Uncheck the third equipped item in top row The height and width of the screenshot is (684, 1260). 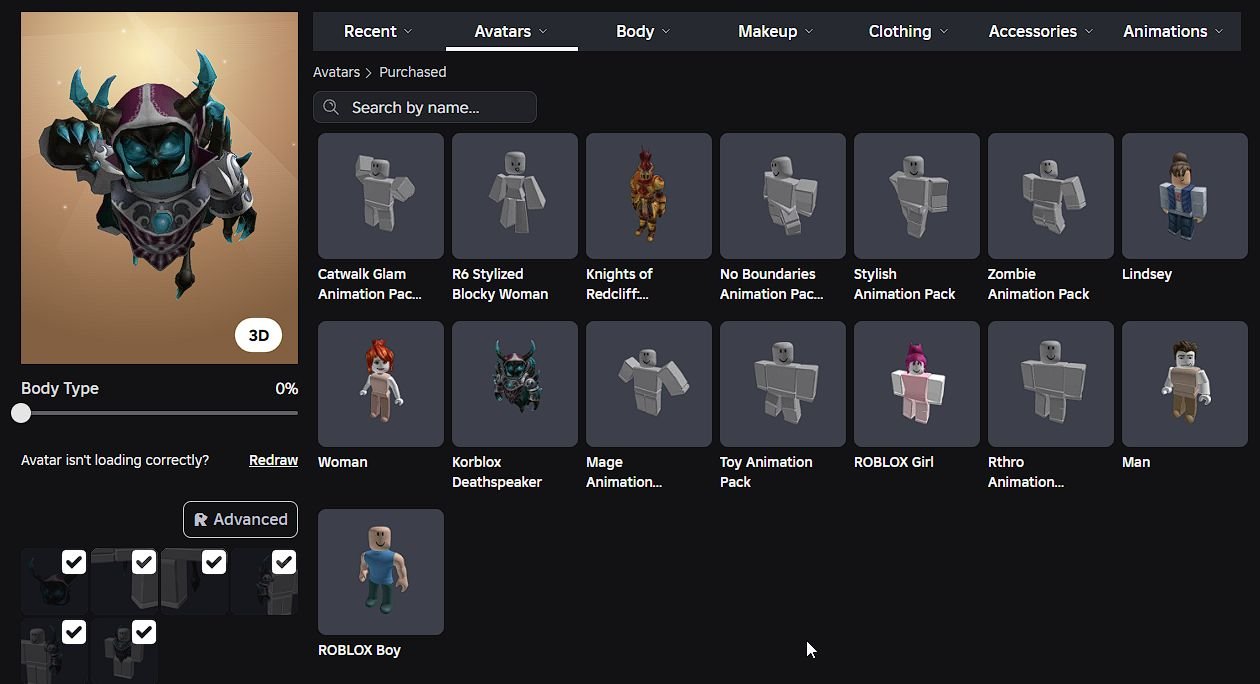click(214, 562)
